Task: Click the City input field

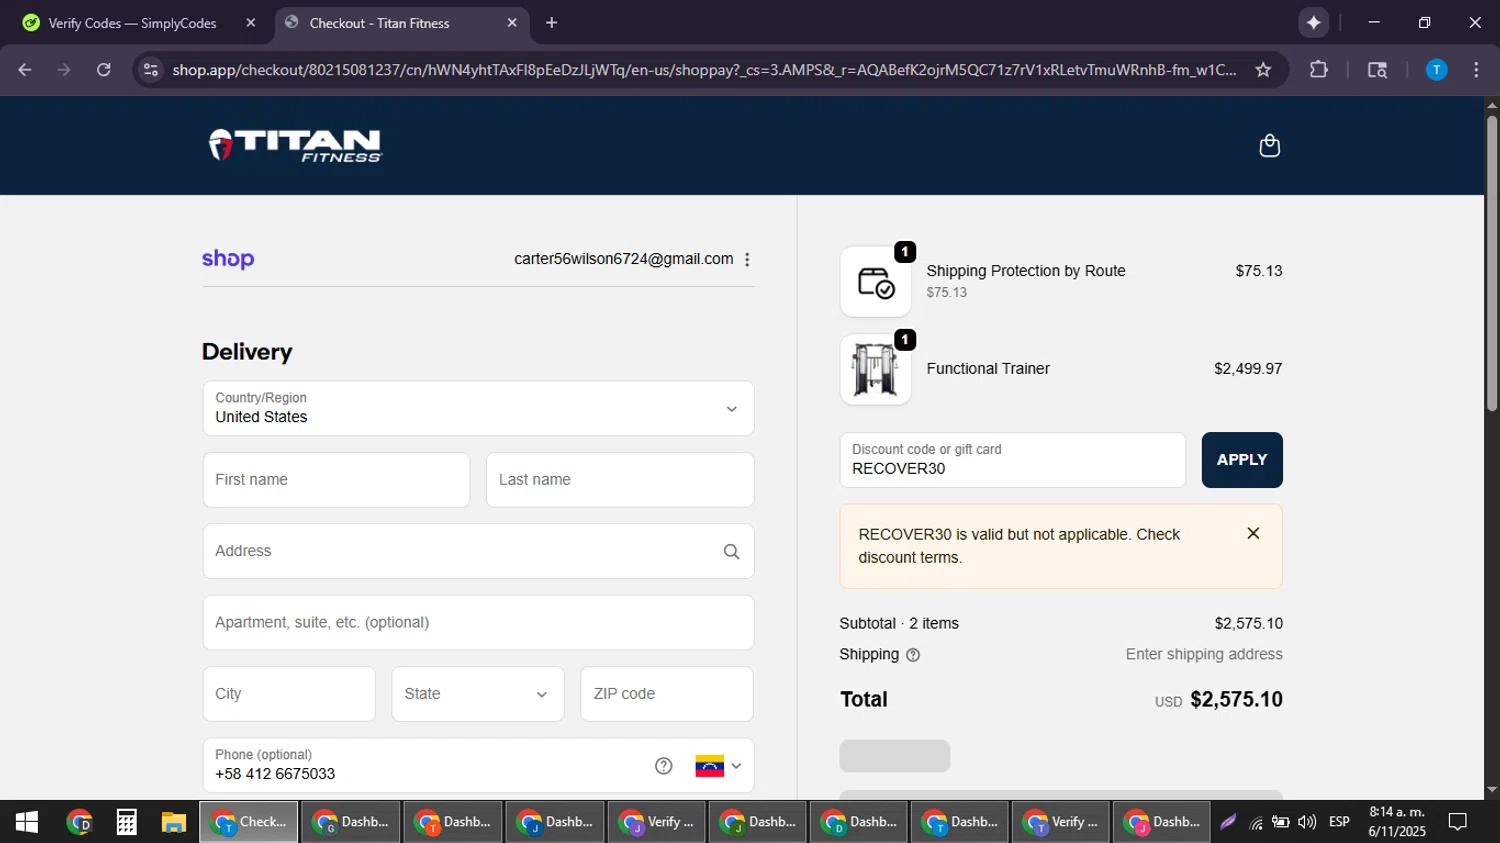Action: click(x=289, y=694)
